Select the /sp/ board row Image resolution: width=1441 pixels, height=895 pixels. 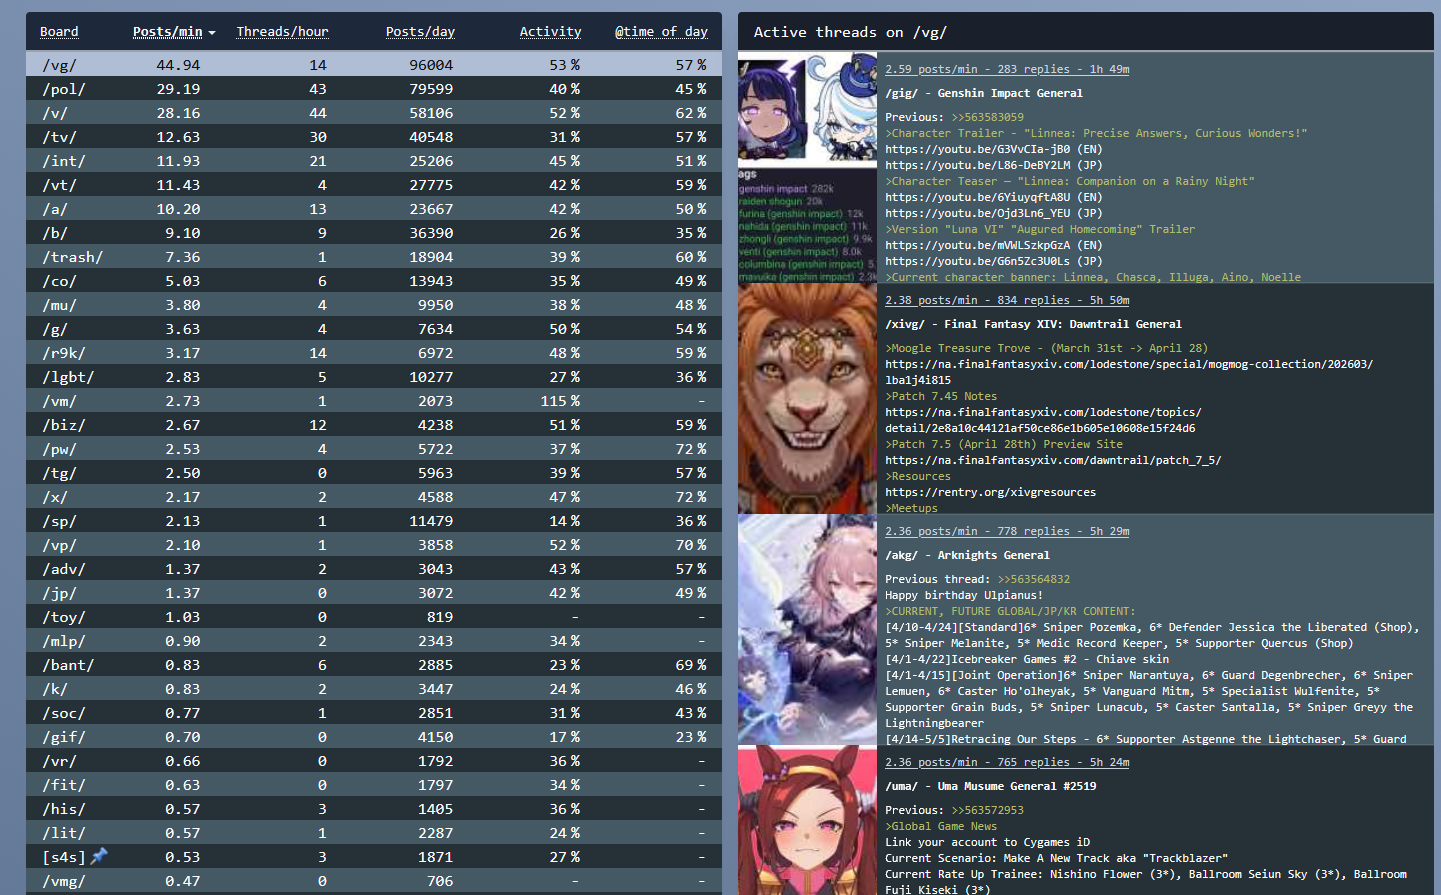coord(374,520)
